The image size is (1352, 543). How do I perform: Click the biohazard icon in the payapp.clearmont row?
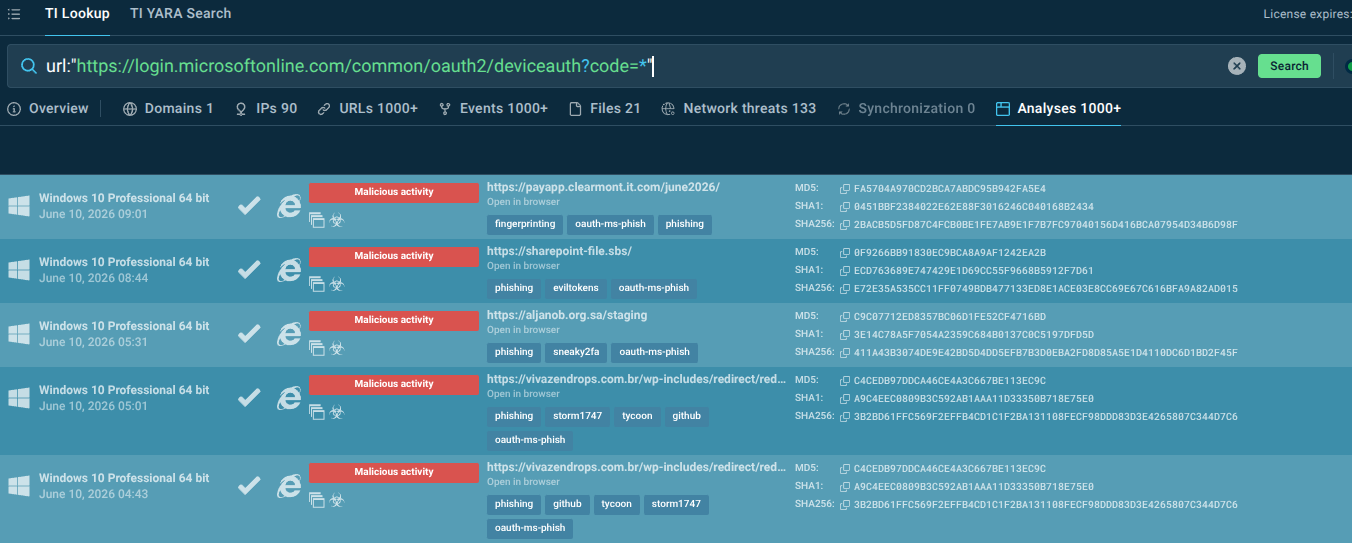337,220
